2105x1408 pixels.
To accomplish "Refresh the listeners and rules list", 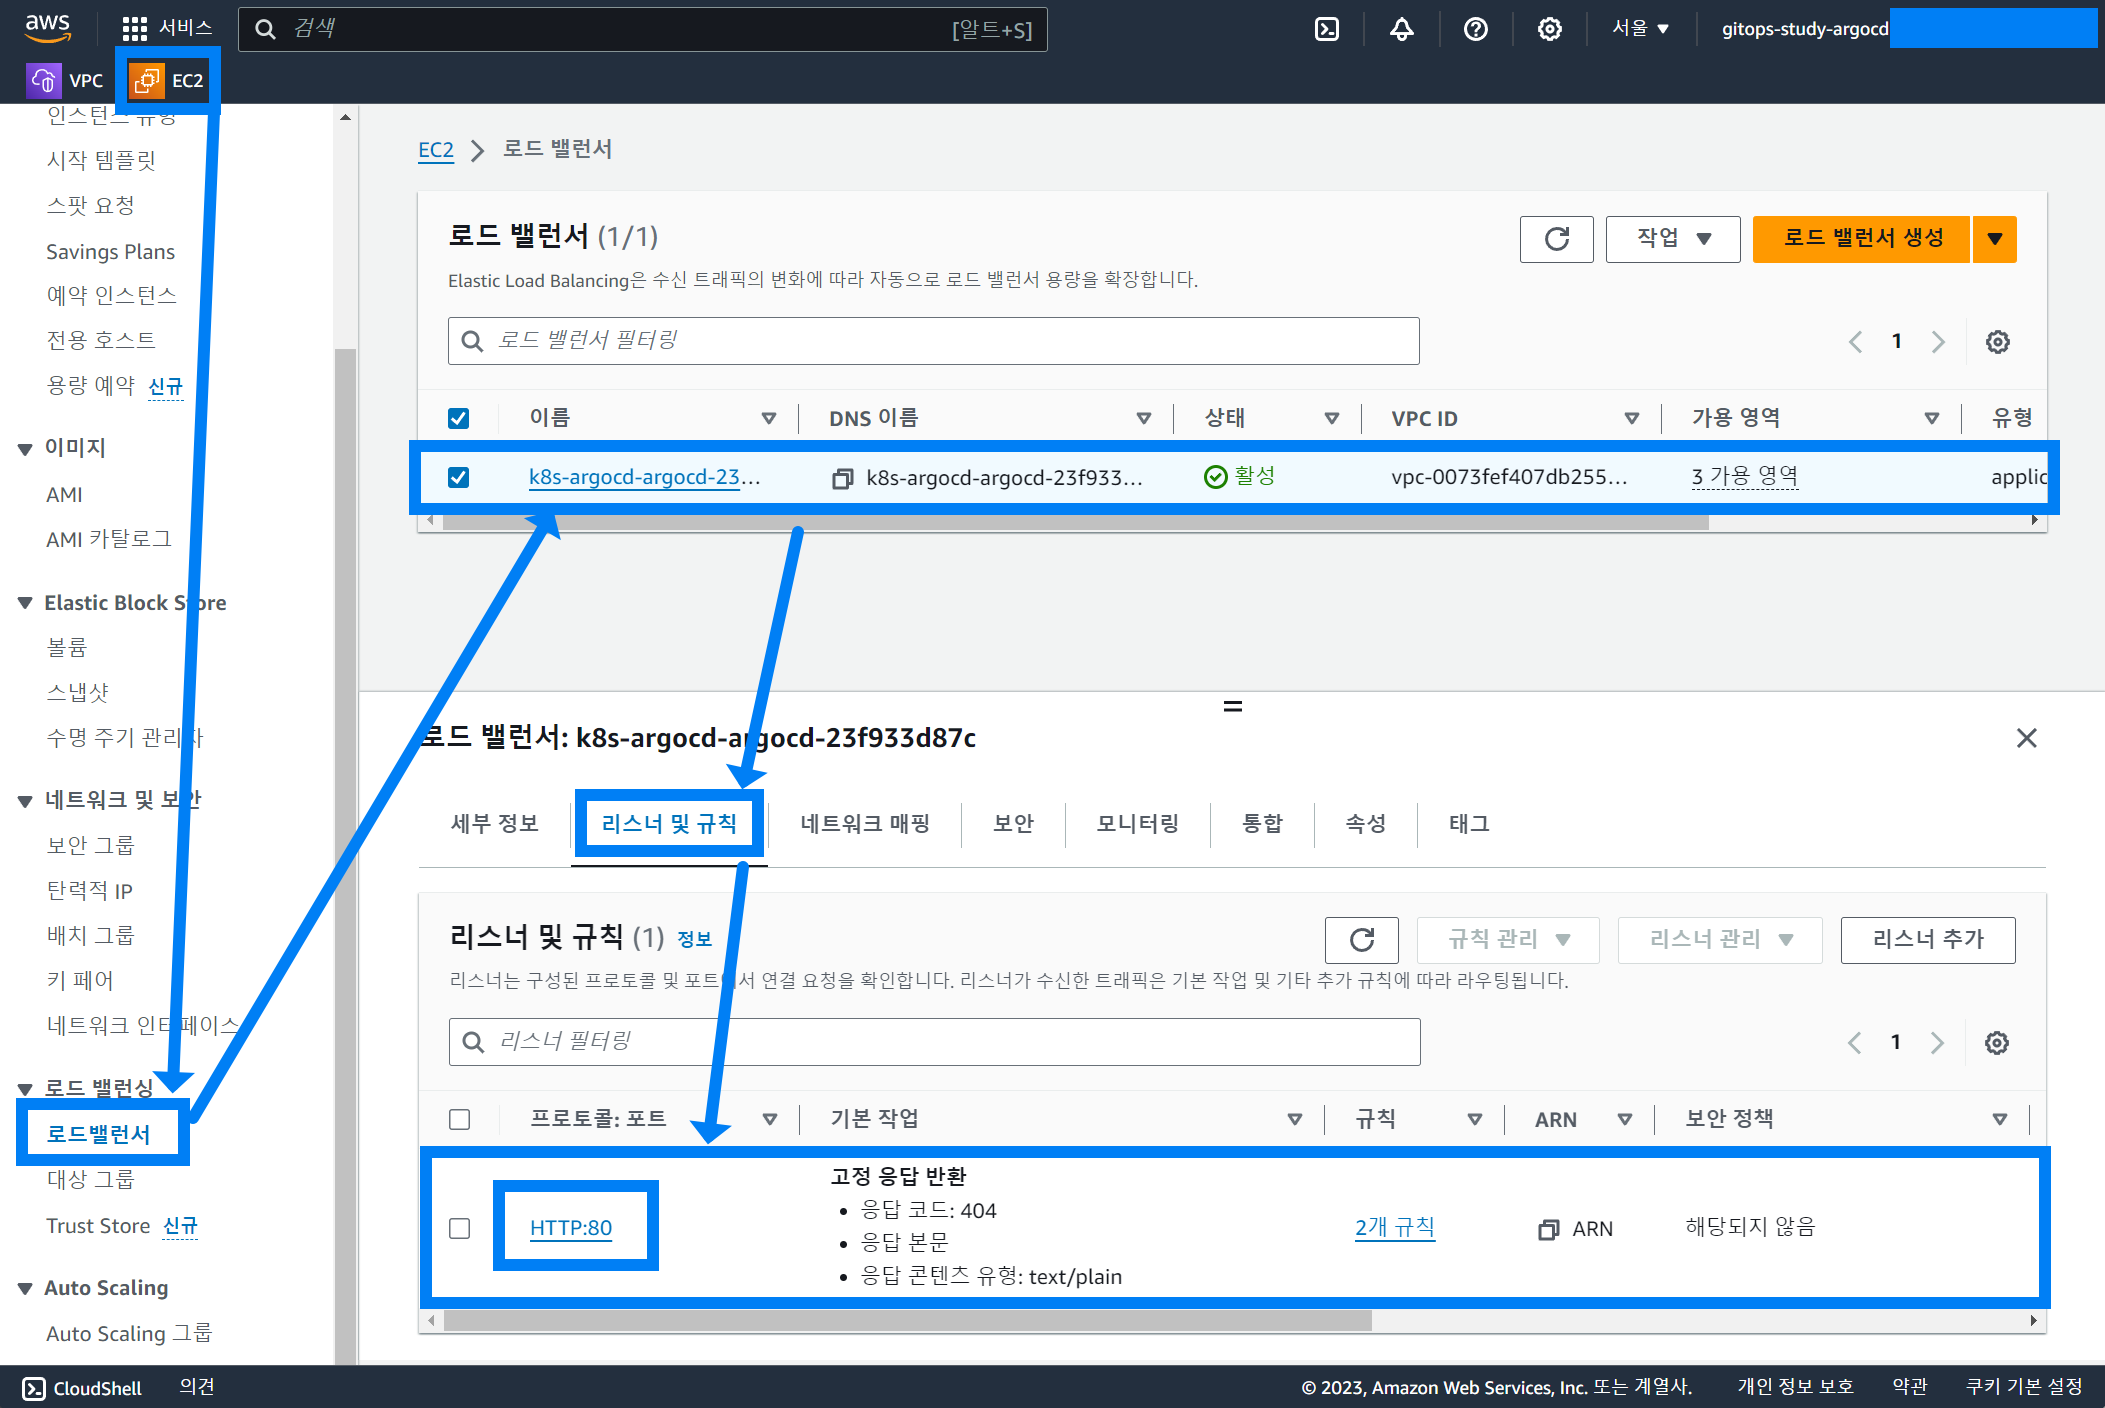I will (x=1361, y=940).
